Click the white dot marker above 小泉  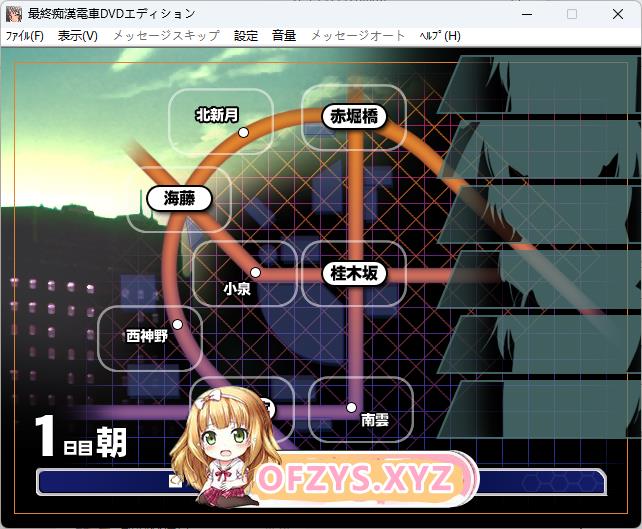(255, 272)
